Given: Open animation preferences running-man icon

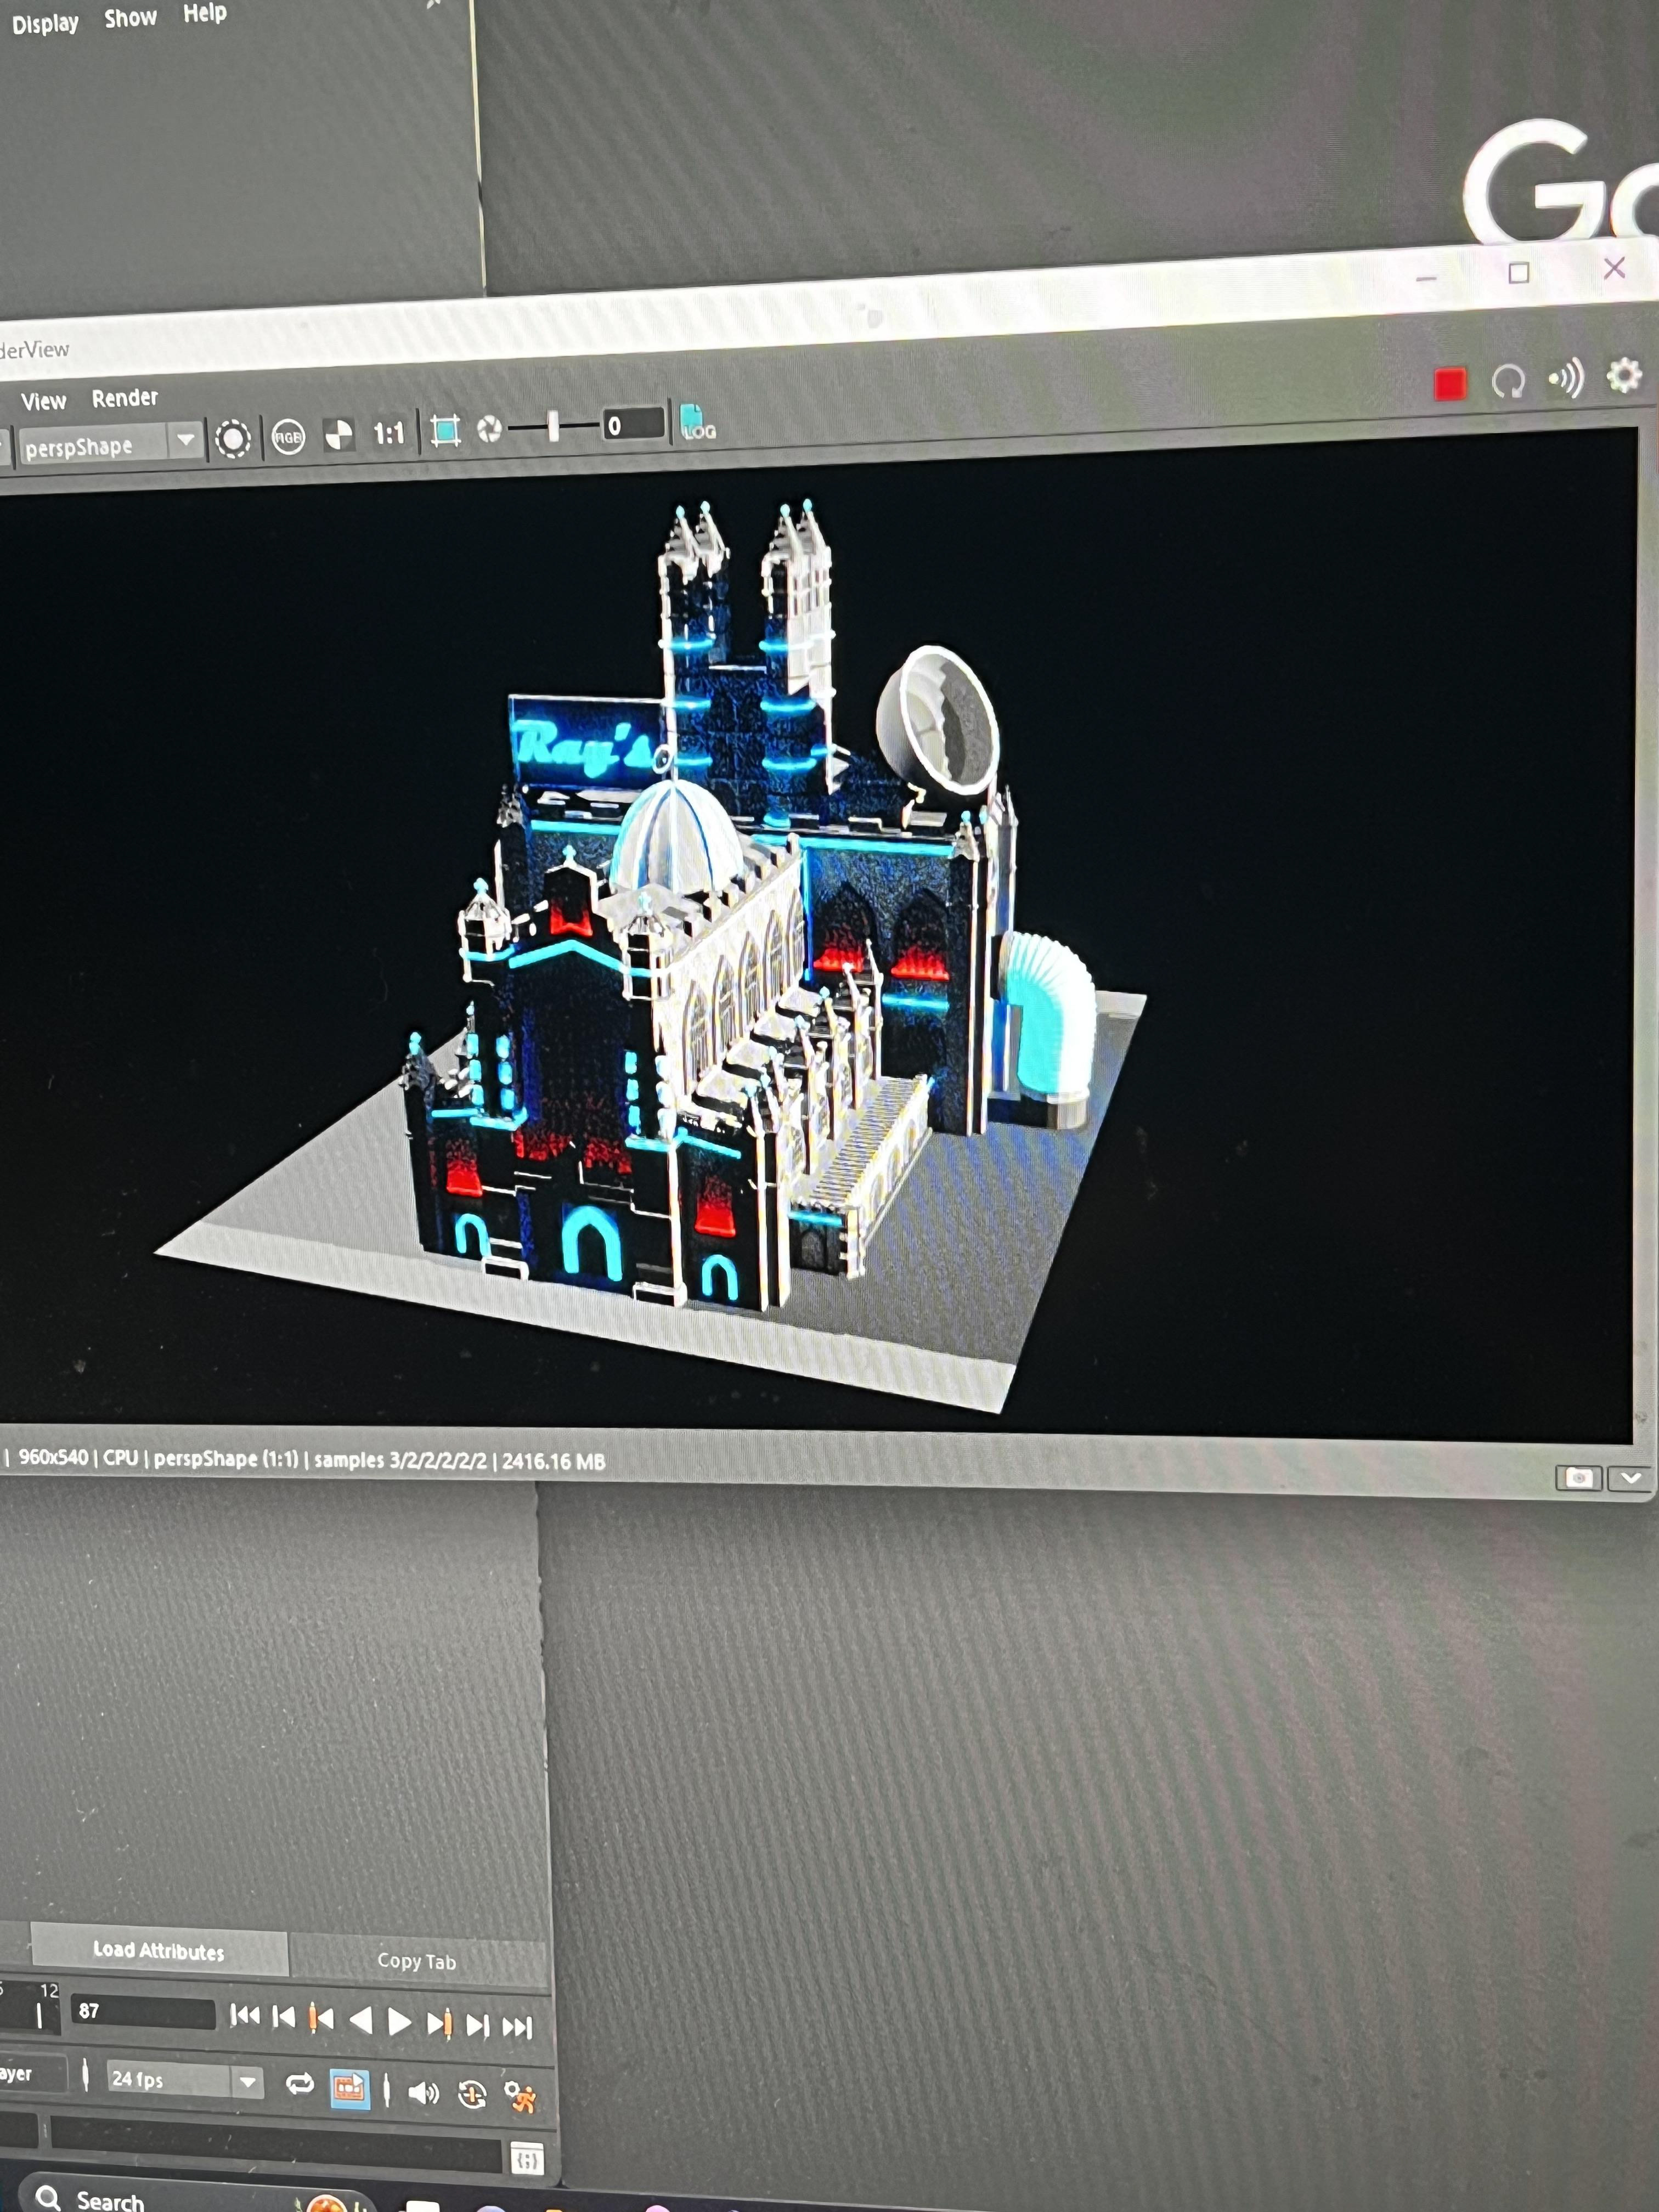Looking at the screenshot, I should 520,2096.
